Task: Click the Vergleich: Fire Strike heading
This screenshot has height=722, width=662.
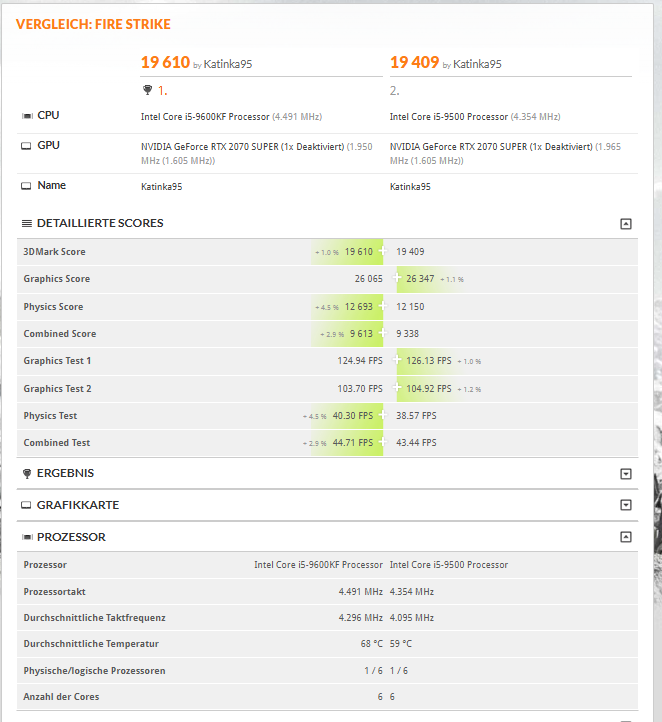Action: click(93, 24)
